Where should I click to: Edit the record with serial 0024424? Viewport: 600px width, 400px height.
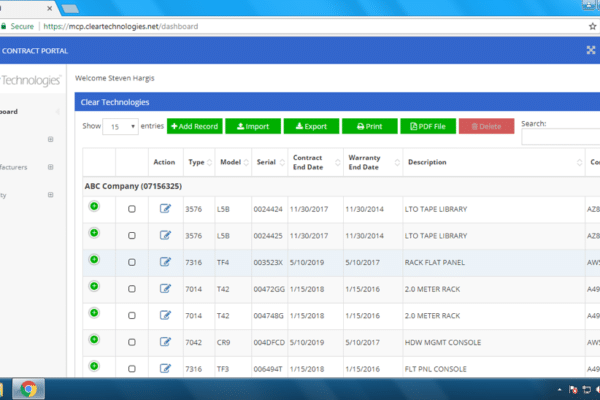point(165,208)
